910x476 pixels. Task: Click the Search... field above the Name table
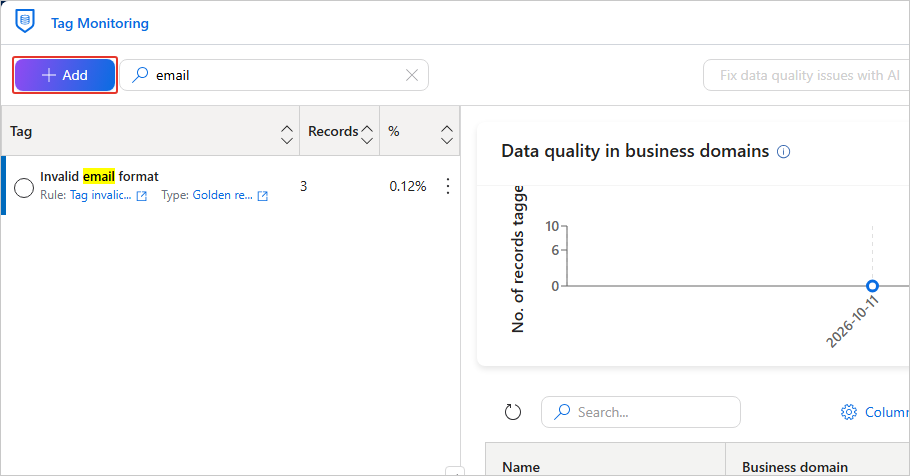(641, 412)
